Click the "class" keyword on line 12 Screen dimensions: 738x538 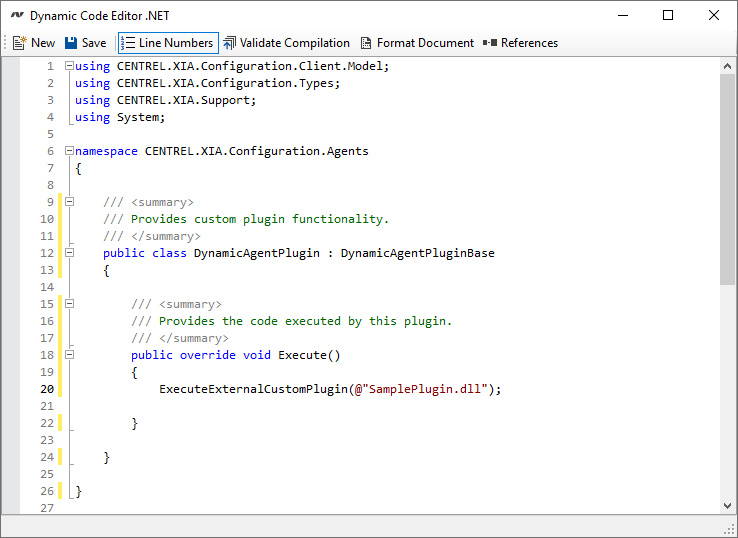(169, 253)
